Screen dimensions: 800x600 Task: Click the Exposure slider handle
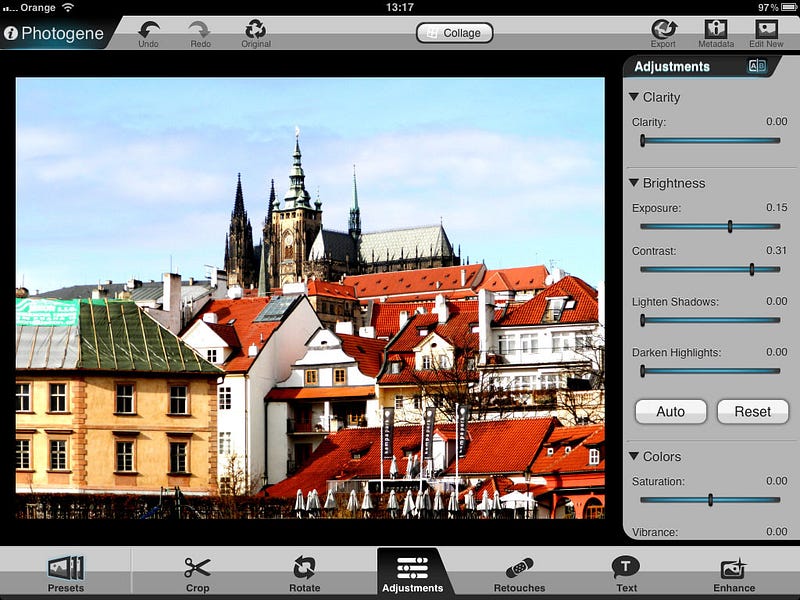coord(730,227)
